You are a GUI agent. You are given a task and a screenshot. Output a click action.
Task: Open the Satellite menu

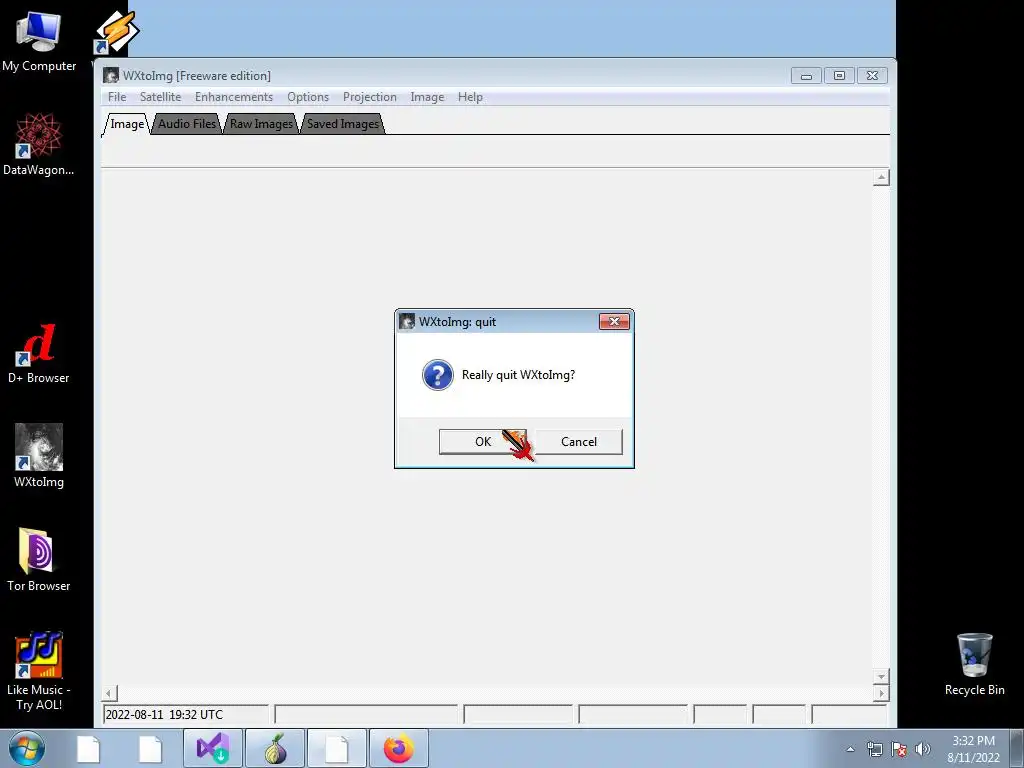tap(160, 97)
